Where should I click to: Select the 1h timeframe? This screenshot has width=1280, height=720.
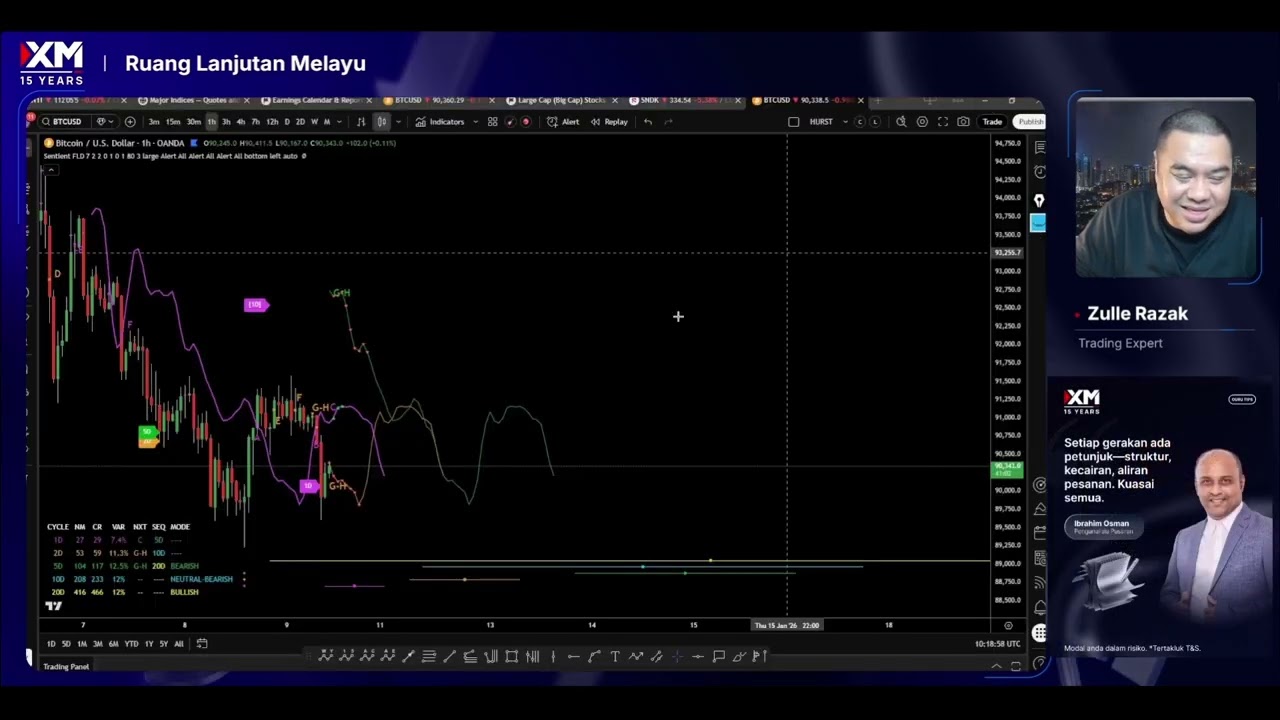211,122
